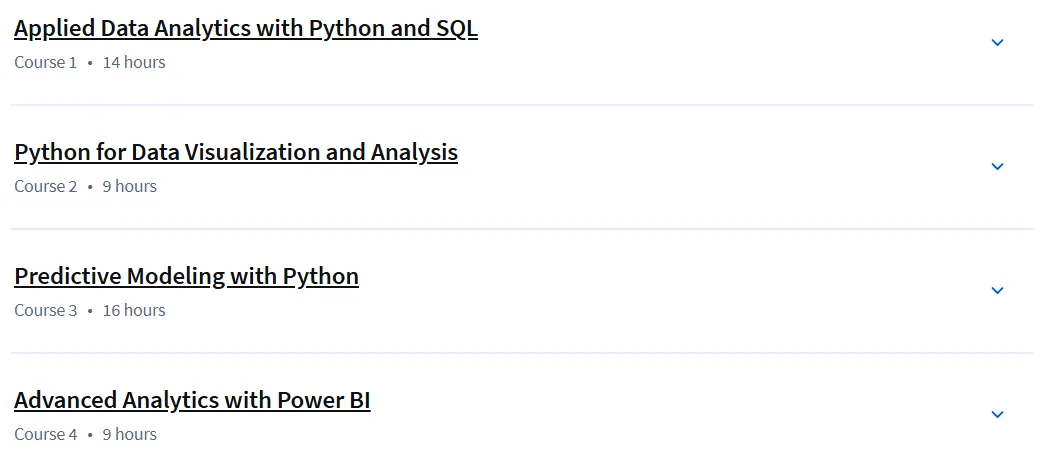This screenshot has width=1045, height=466.
Task: Click the divider line above Advanced Analytics row
Action: click(522, 353)
